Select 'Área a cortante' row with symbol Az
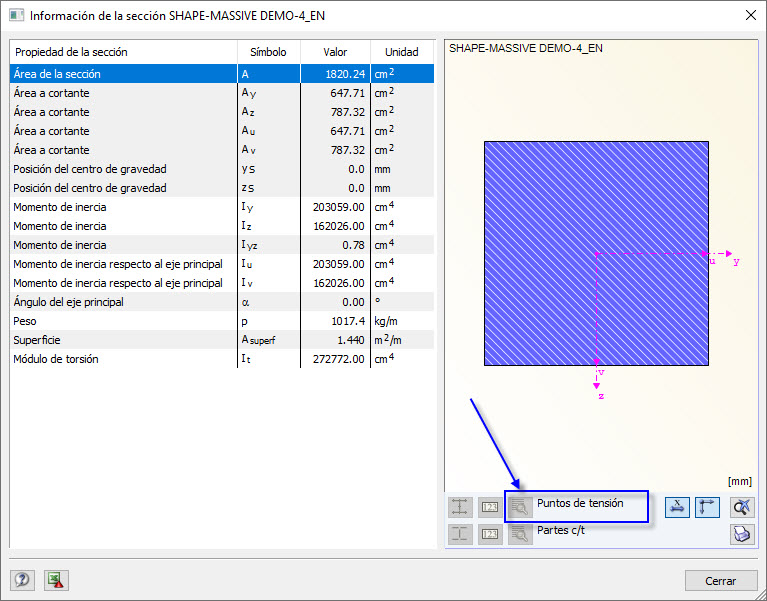This screenshot has height=601, width=767. coord(222,112)
